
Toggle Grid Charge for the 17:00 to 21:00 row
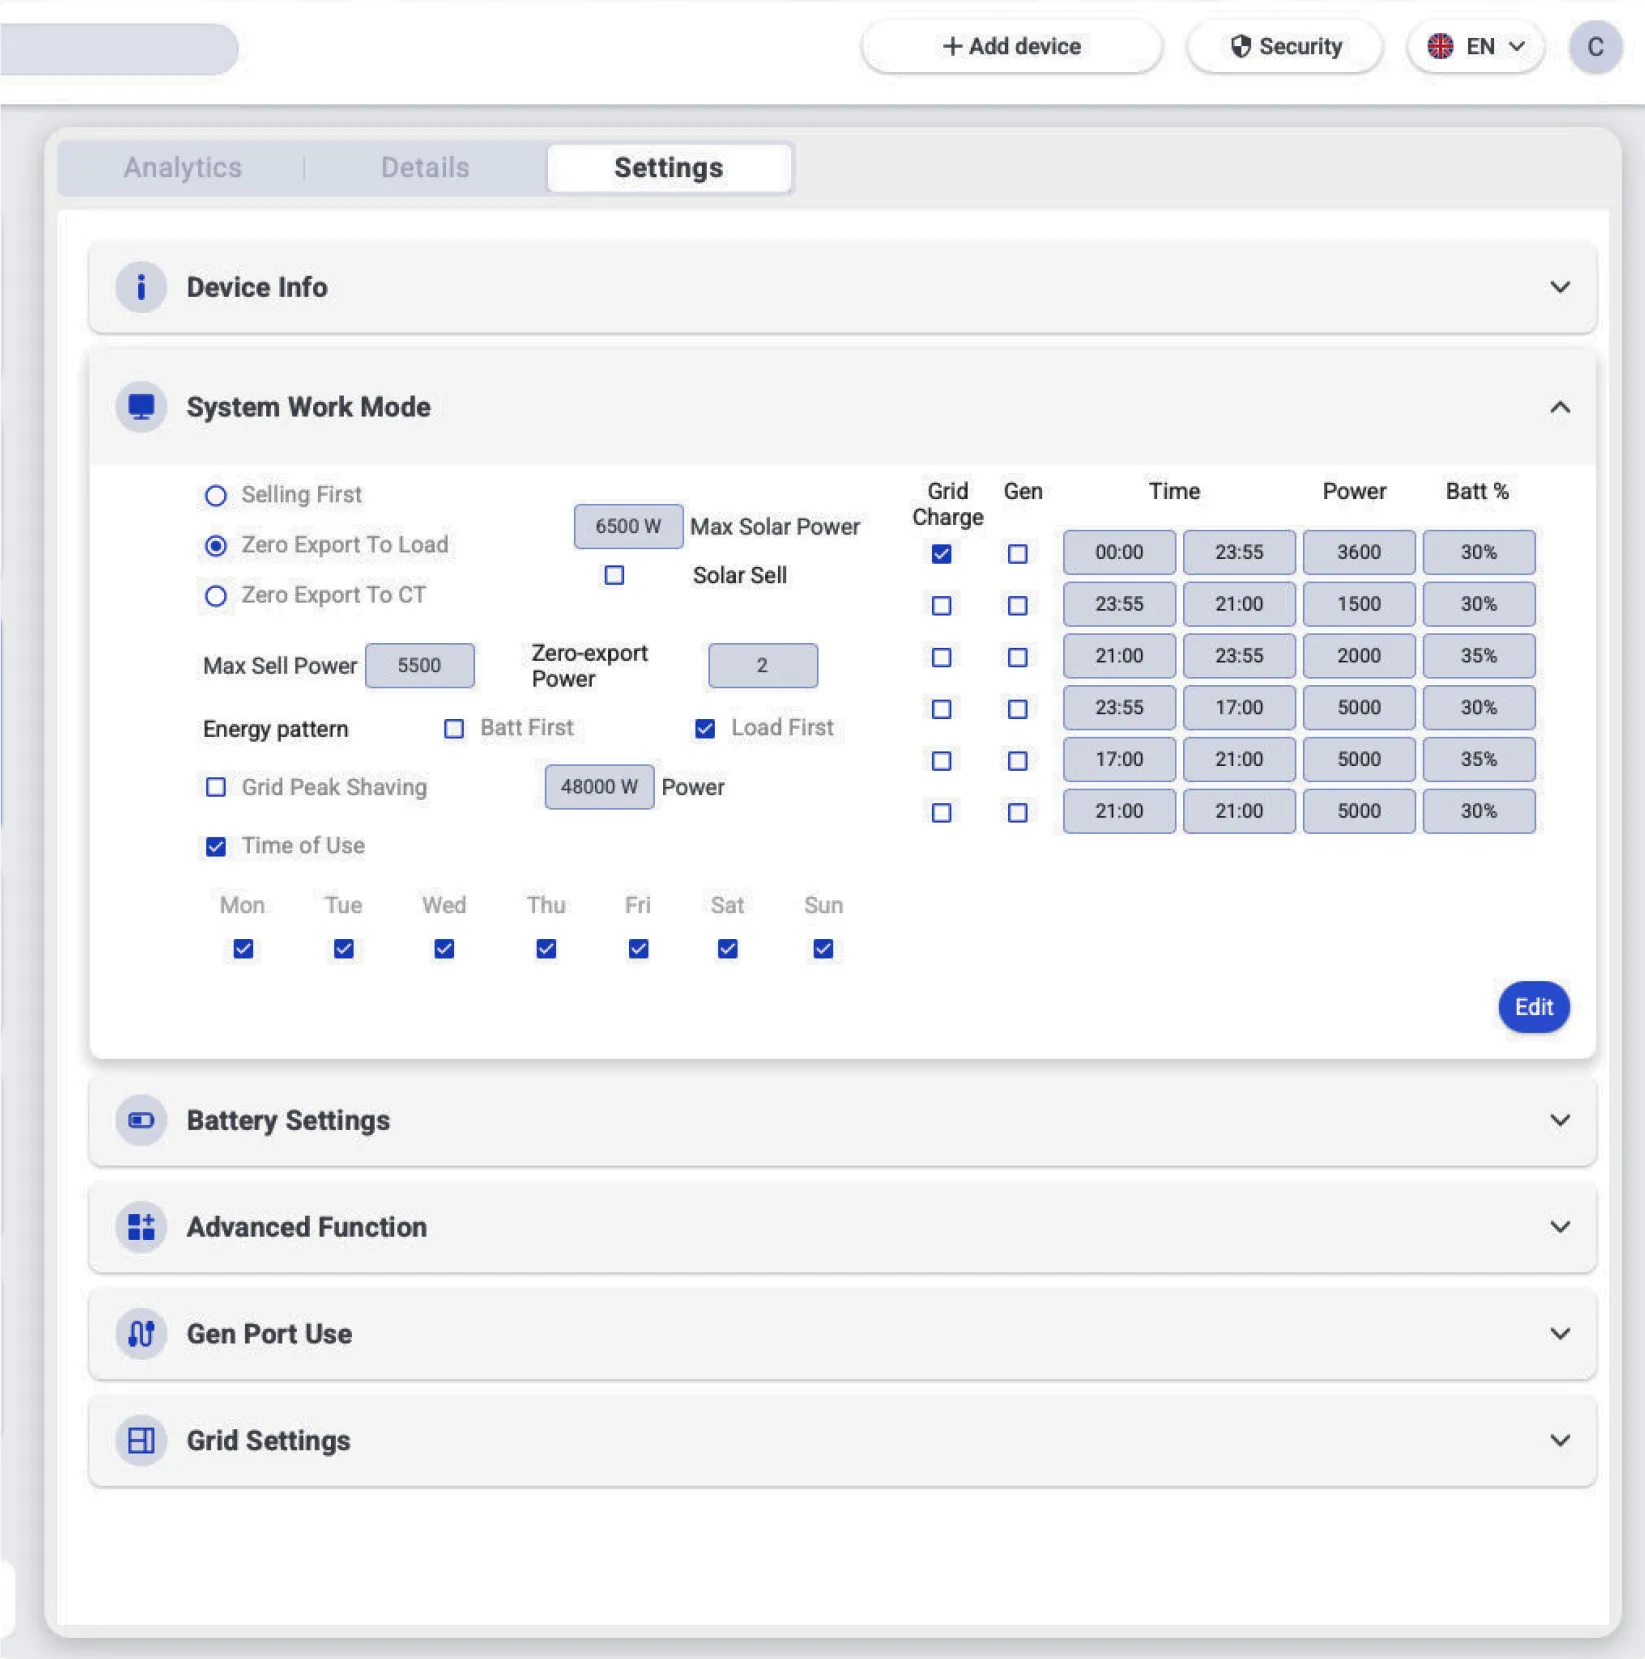coord(941,761)
